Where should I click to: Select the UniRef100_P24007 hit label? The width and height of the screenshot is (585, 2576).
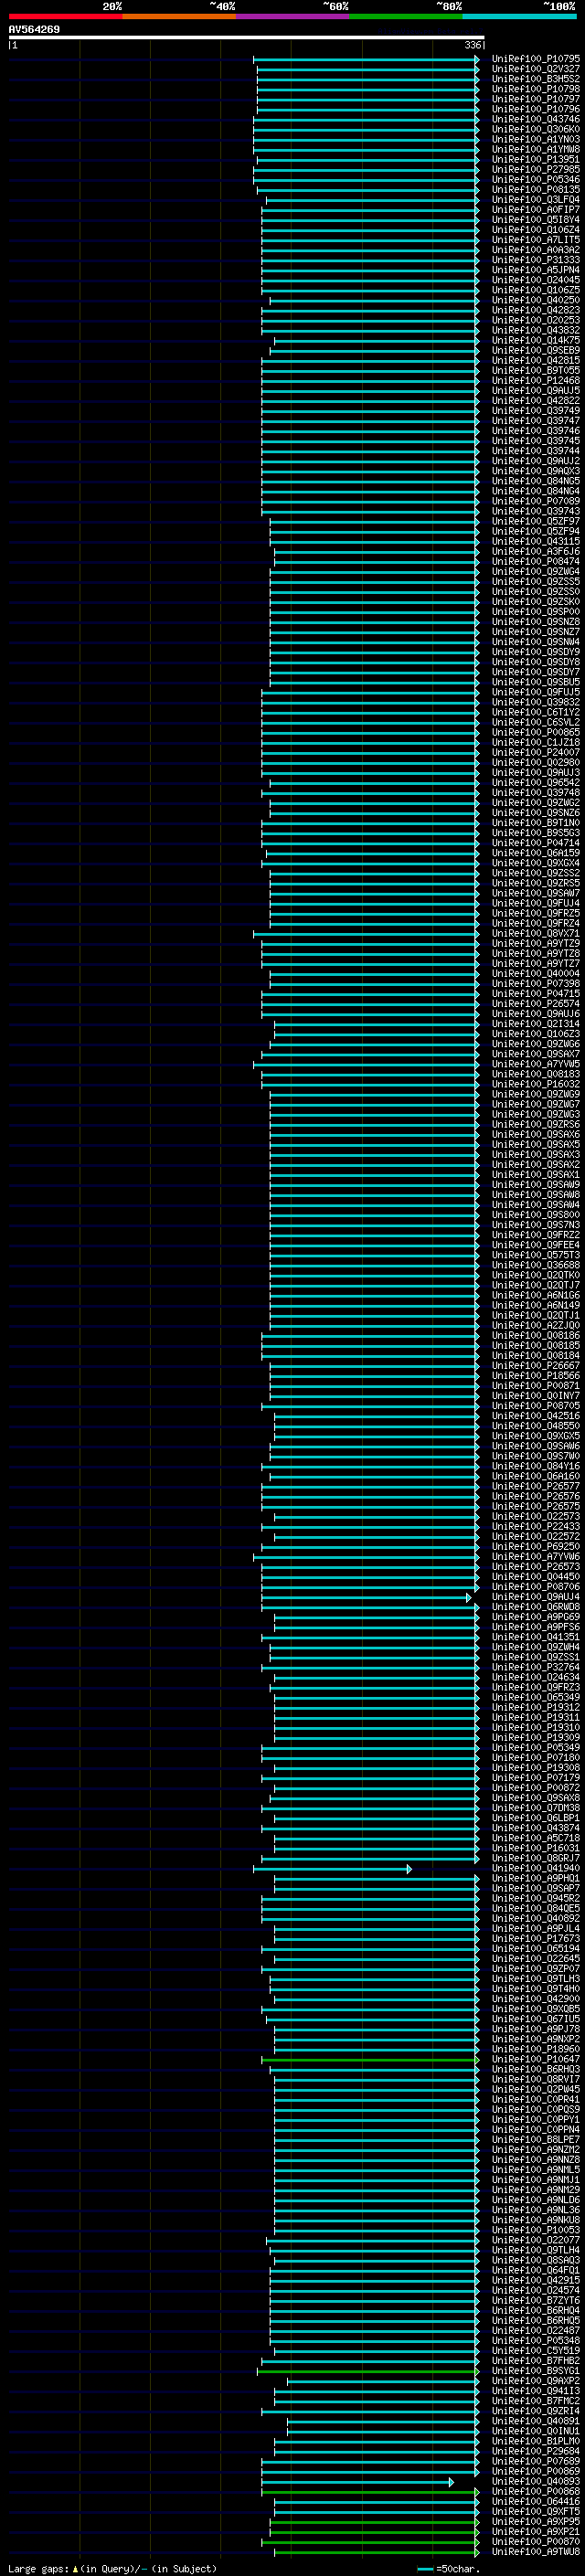pos(535,752)
